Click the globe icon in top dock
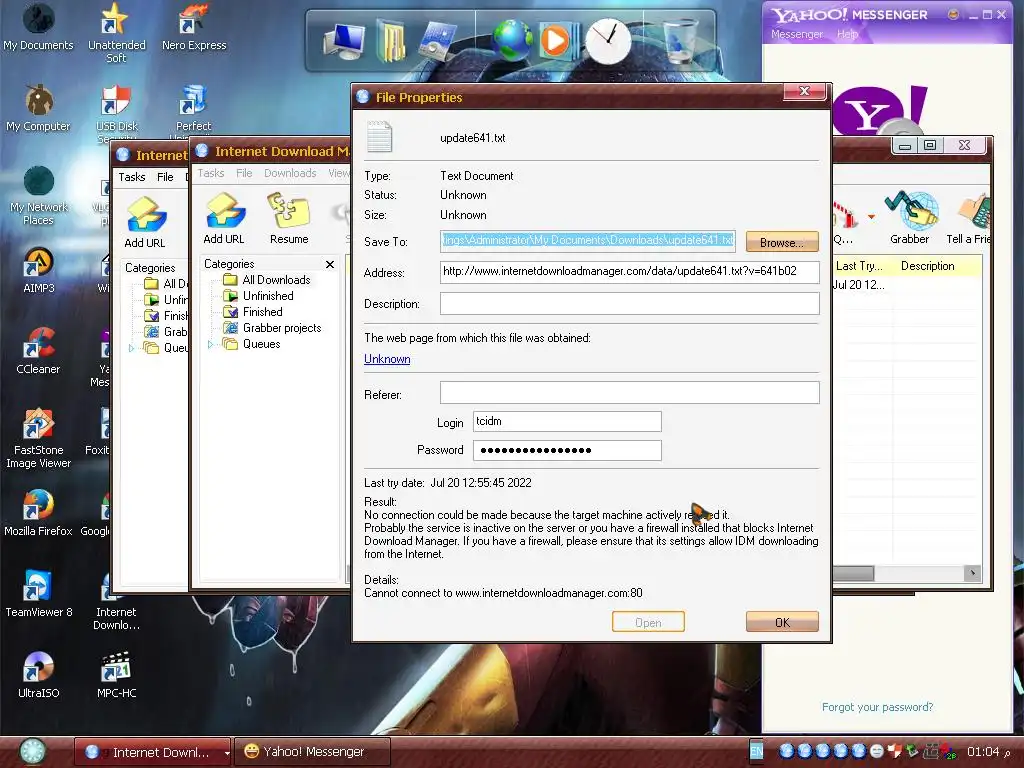1024x768 pixels. click(512, 40)
